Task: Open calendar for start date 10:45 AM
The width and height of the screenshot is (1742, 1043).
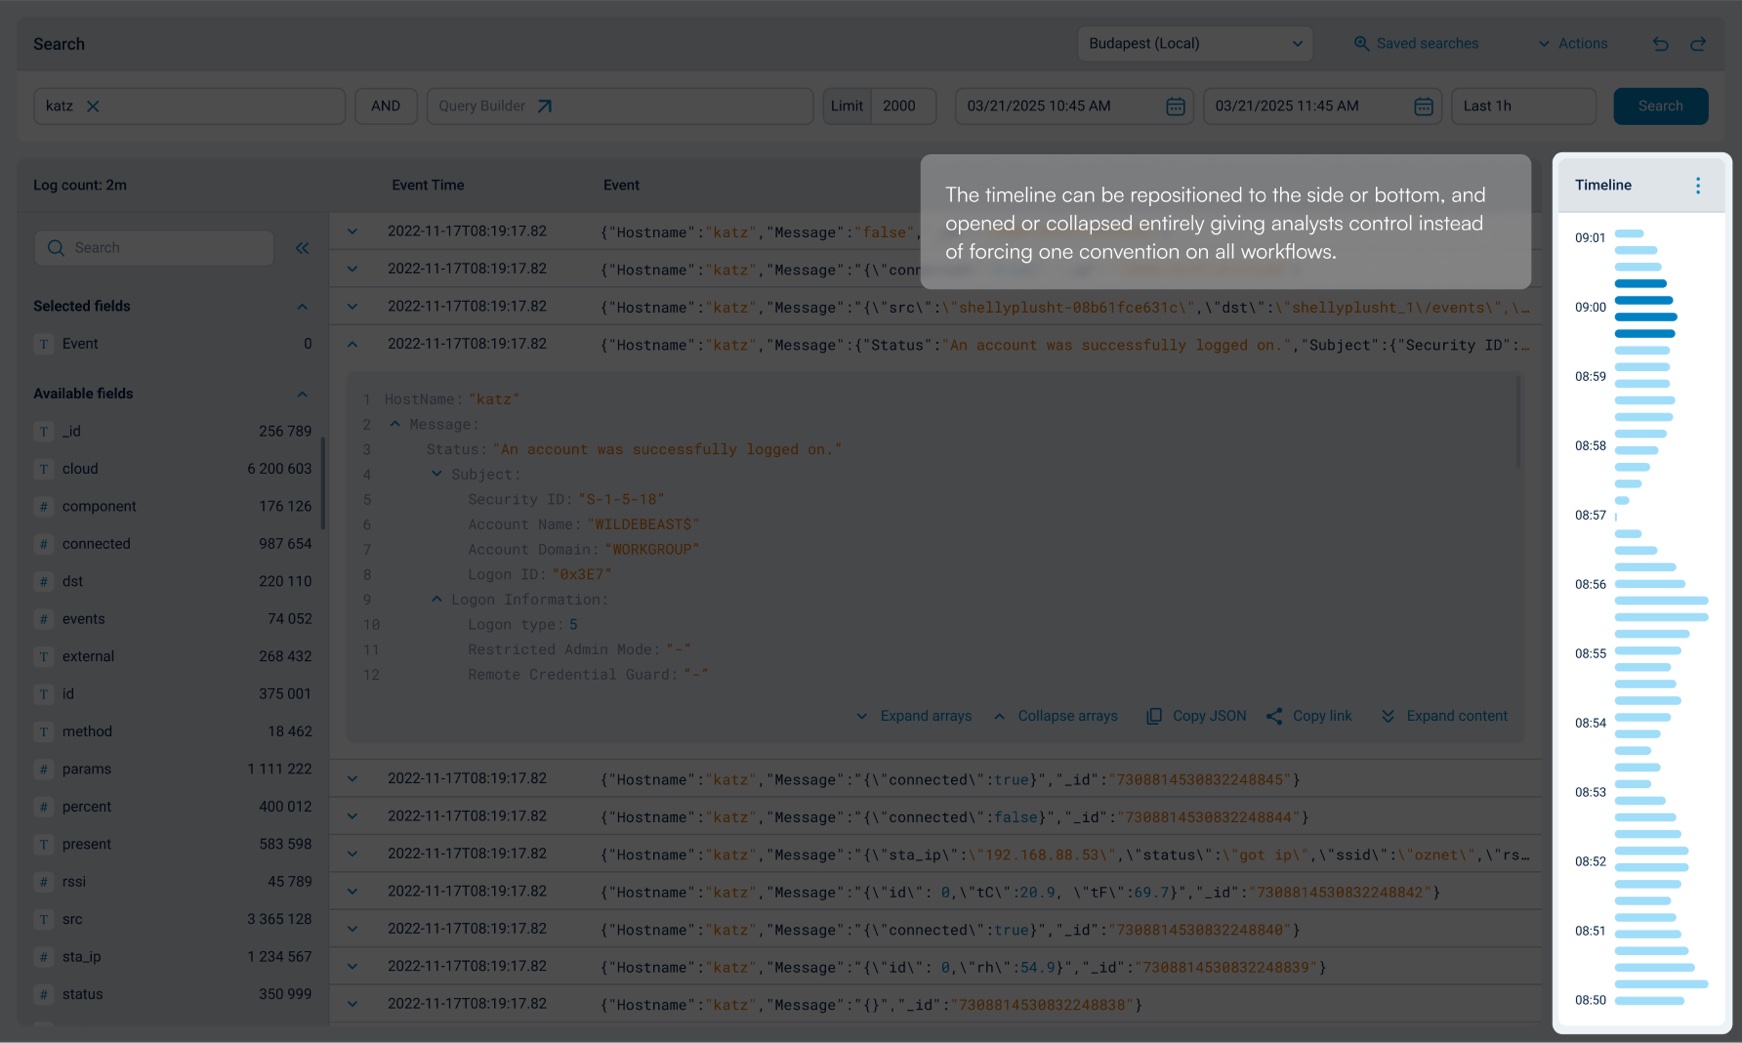Action: click(1176, 106)
